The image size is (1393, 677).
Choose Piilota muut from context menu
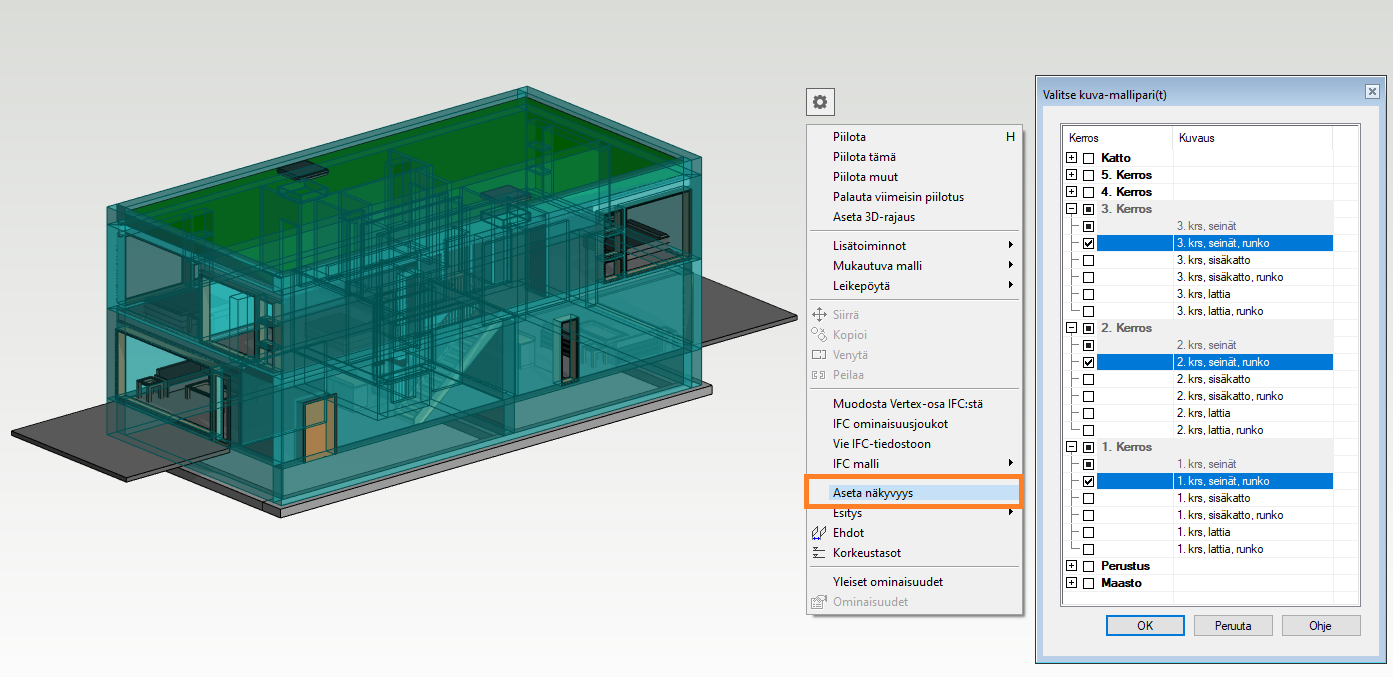click(865, 177)
